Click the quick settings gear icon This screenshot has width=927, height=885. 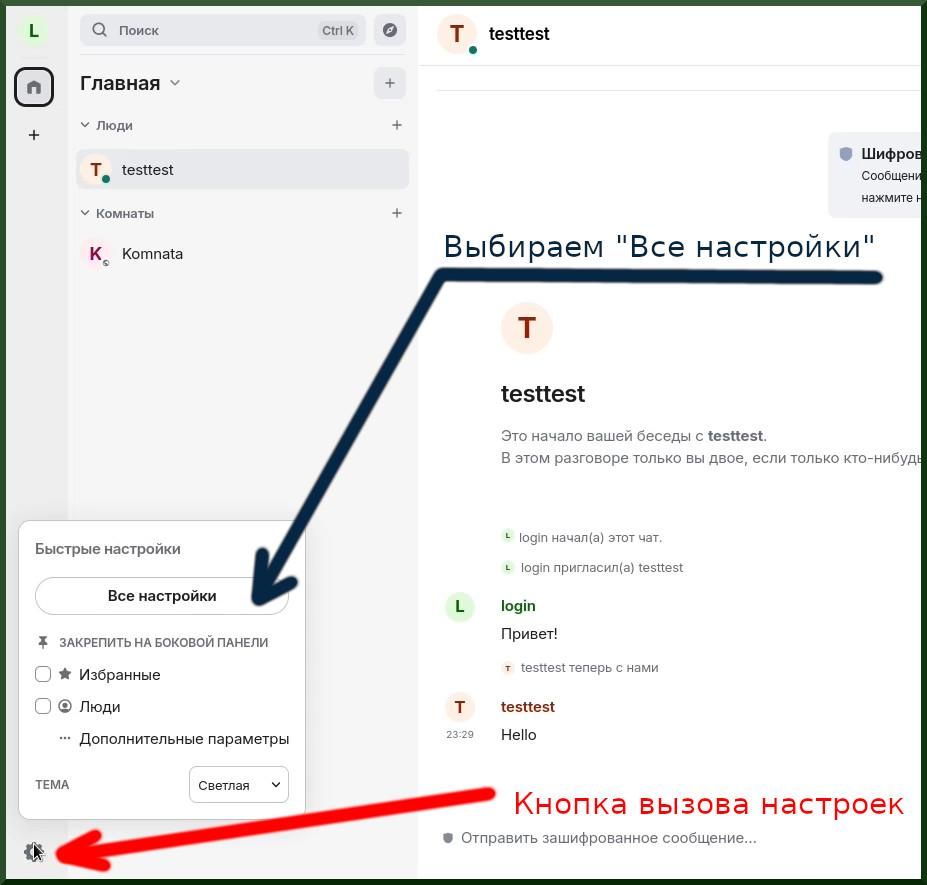[33, 852]
